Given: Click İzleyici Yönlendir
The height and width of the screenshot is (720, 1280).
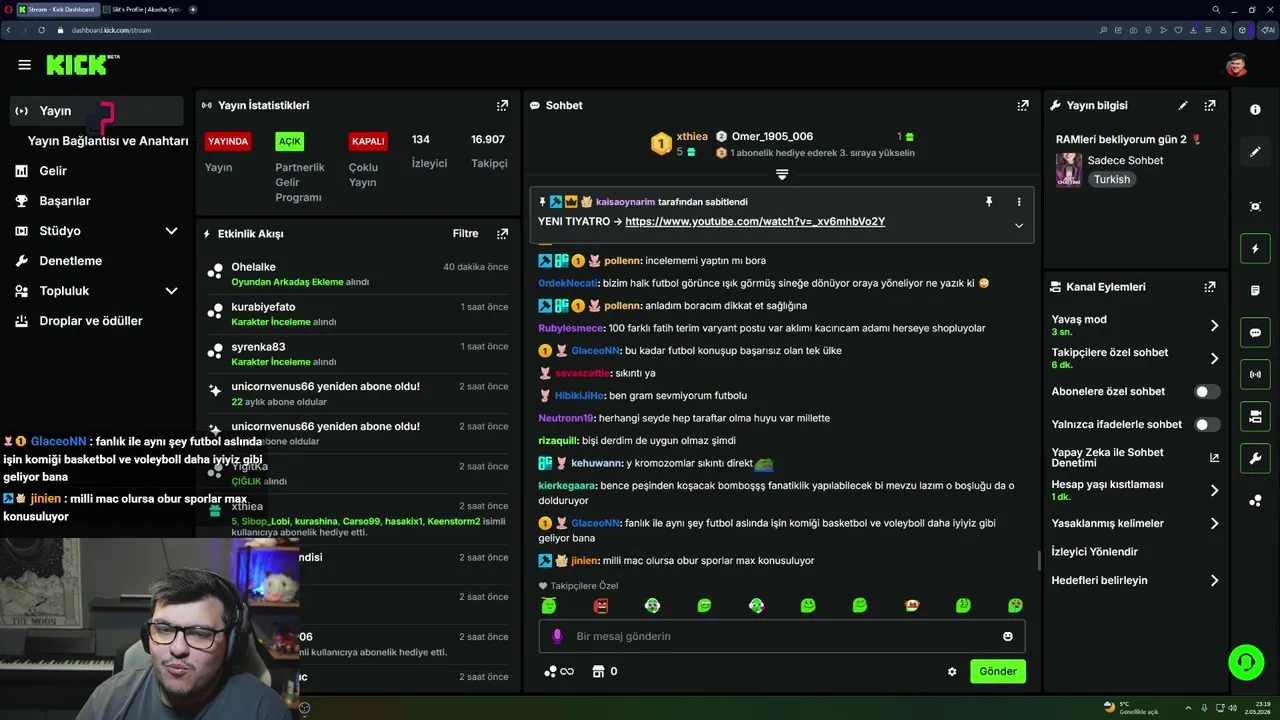Looking at the screenshot, I should [x=1094, y=552].
